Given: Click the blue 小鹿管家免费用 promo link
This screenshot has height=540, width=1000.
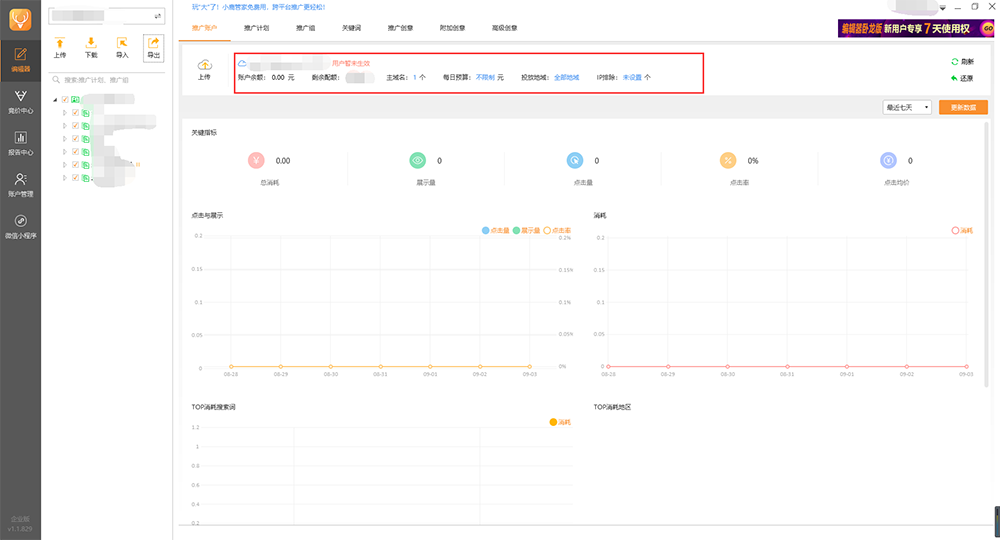Looking at the screenshot, I should (x=259, y=7).
